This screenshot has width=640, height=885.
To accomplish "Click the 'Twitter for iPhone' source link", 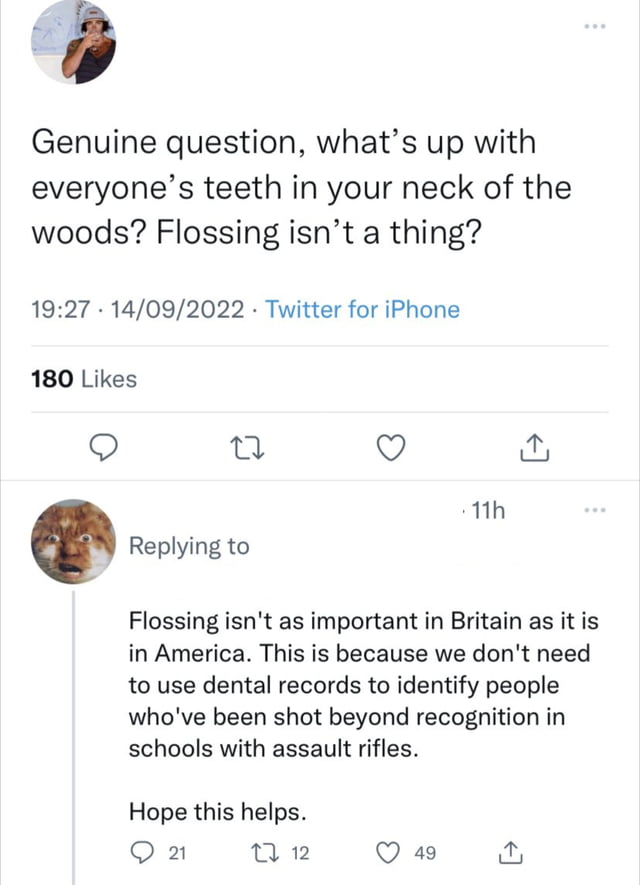I will [x=363, y=310].
